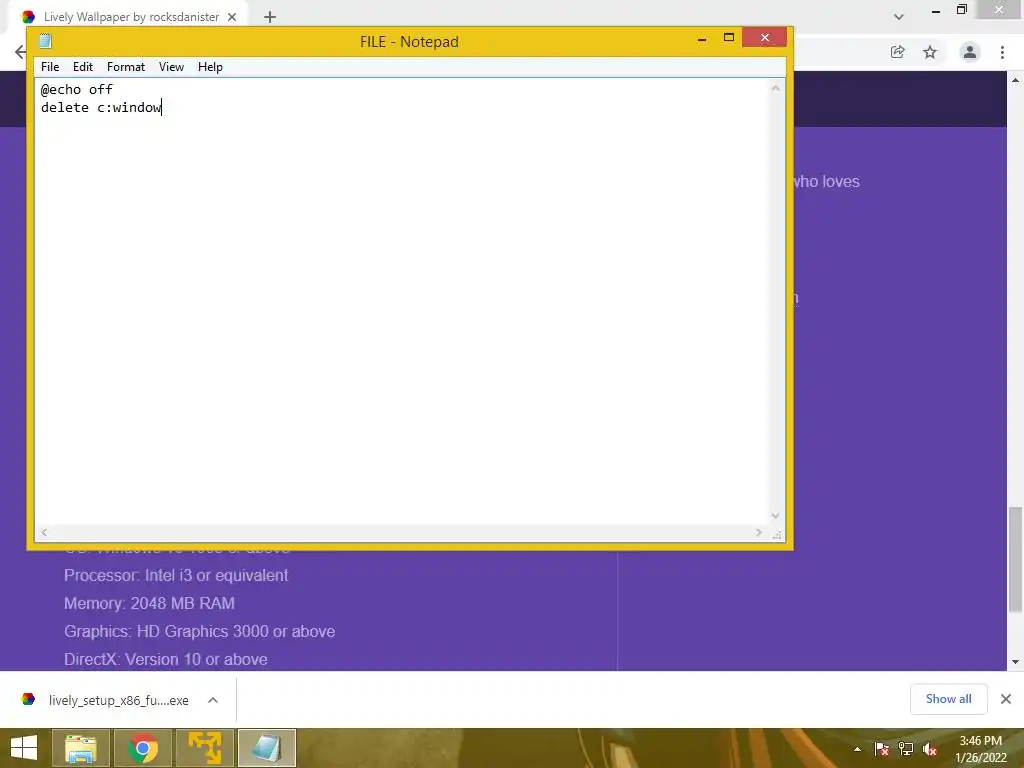The width and height of the screenshot is (1024, 768).
Task: Open File Explorer from taskbar
Action: click(x=81, y=748)
